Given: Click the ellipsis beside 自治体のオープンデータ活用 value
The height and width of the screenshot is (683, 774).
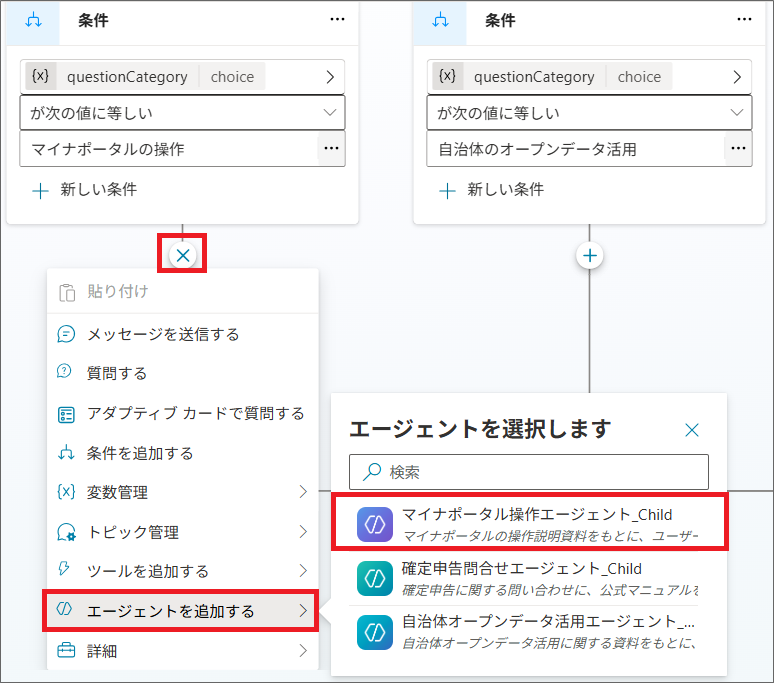Looking at the screenshot, I should pyautogui.click(x=737, y=149).
